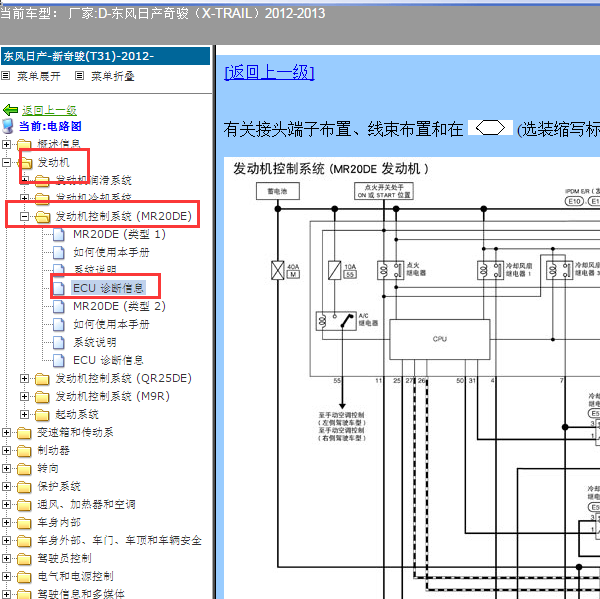This screenshot has width=600, height=599.
Task: Click the wiring diagram CPU block
Action: tap(440, 339)
